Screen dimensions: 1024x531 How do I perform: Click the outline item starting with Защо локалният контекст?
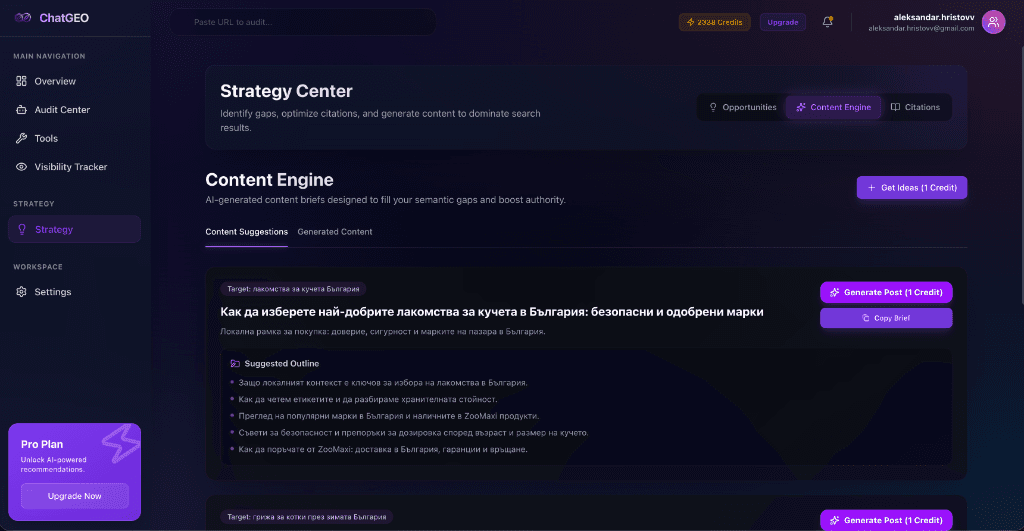pyautogui.click(x=383, y=383)
